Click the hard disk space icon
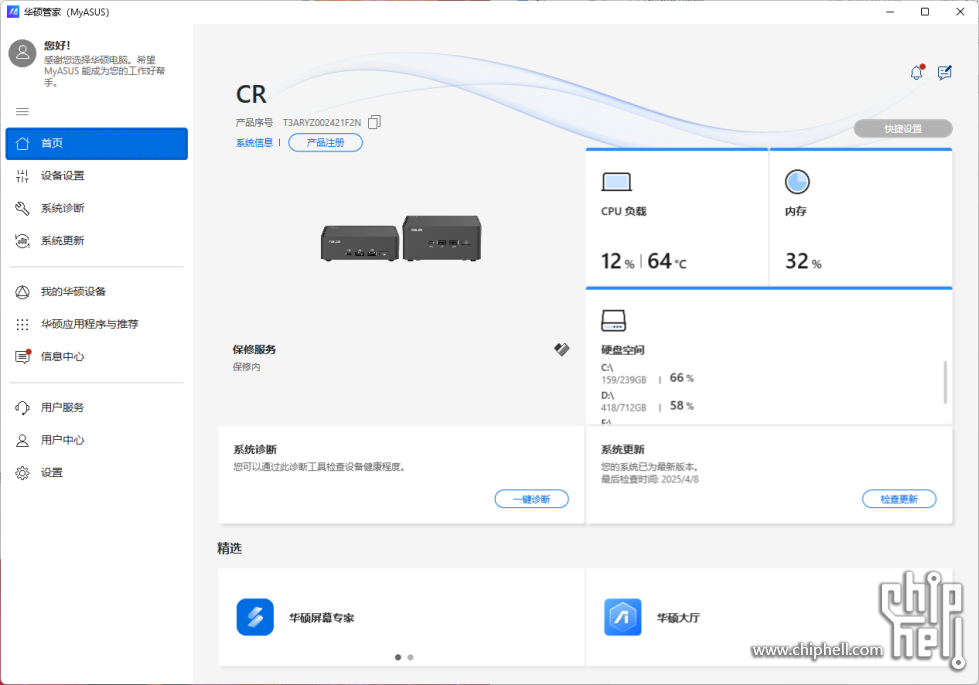979x685 pixels. pos(613,320)
